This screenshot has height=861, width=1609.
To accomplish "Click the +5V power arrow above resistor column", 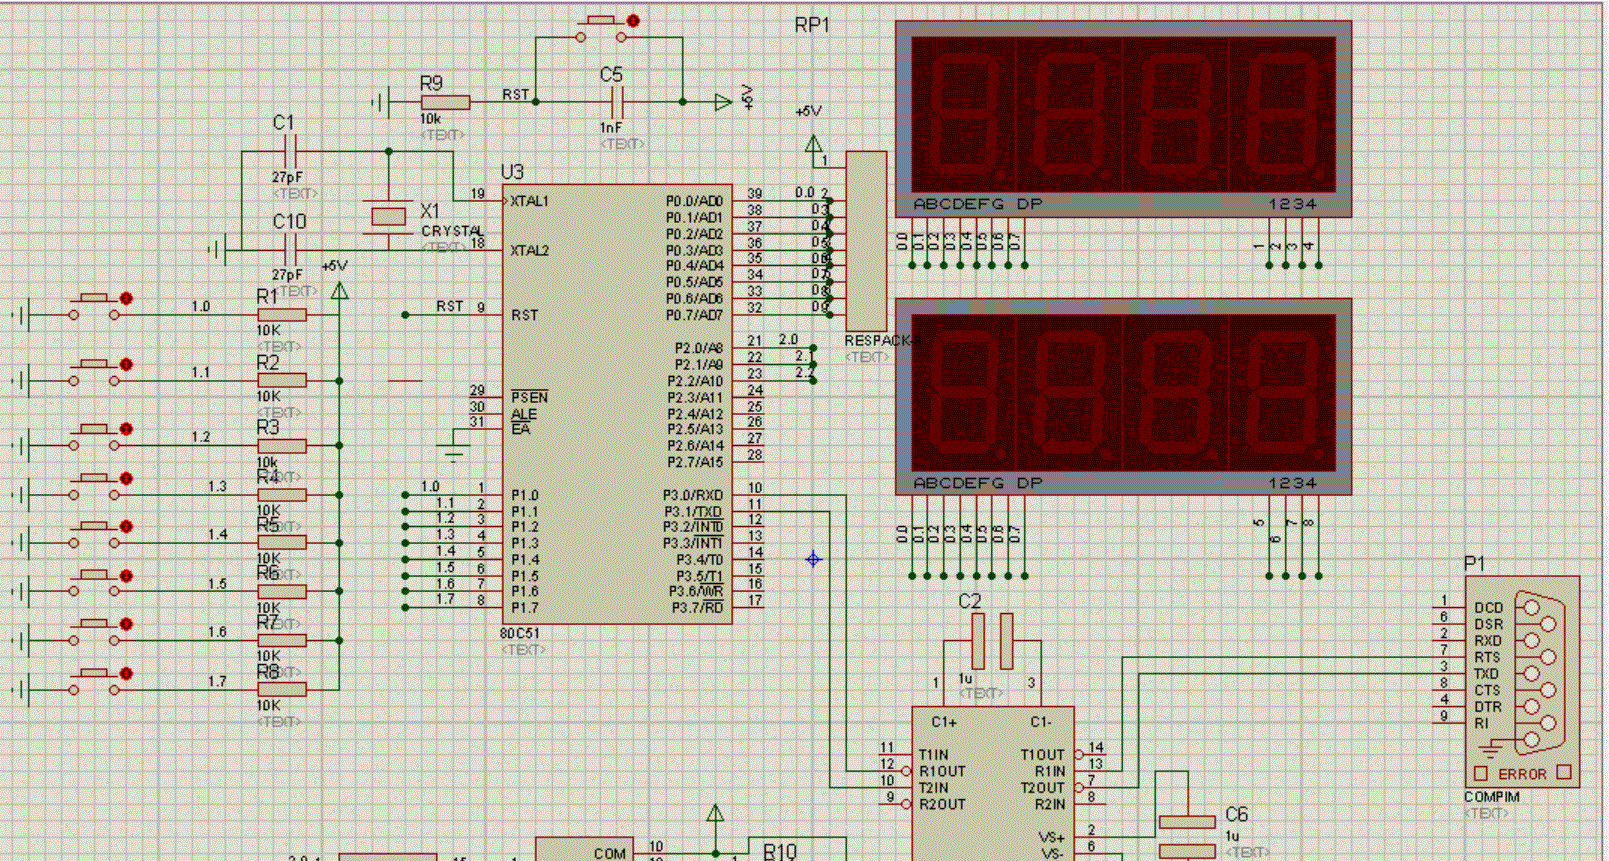I will tap(340, 290).
